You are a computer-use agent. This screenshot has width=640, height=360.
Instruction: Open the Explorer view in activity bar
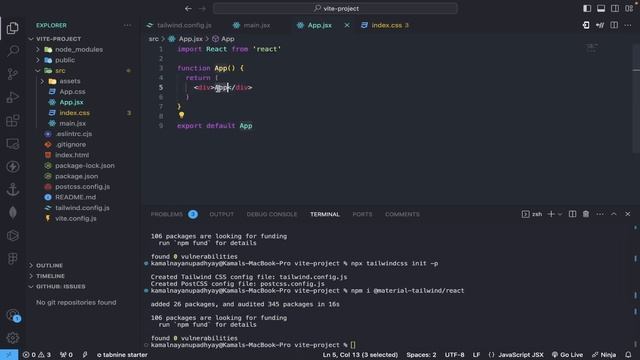click(13, 28)
